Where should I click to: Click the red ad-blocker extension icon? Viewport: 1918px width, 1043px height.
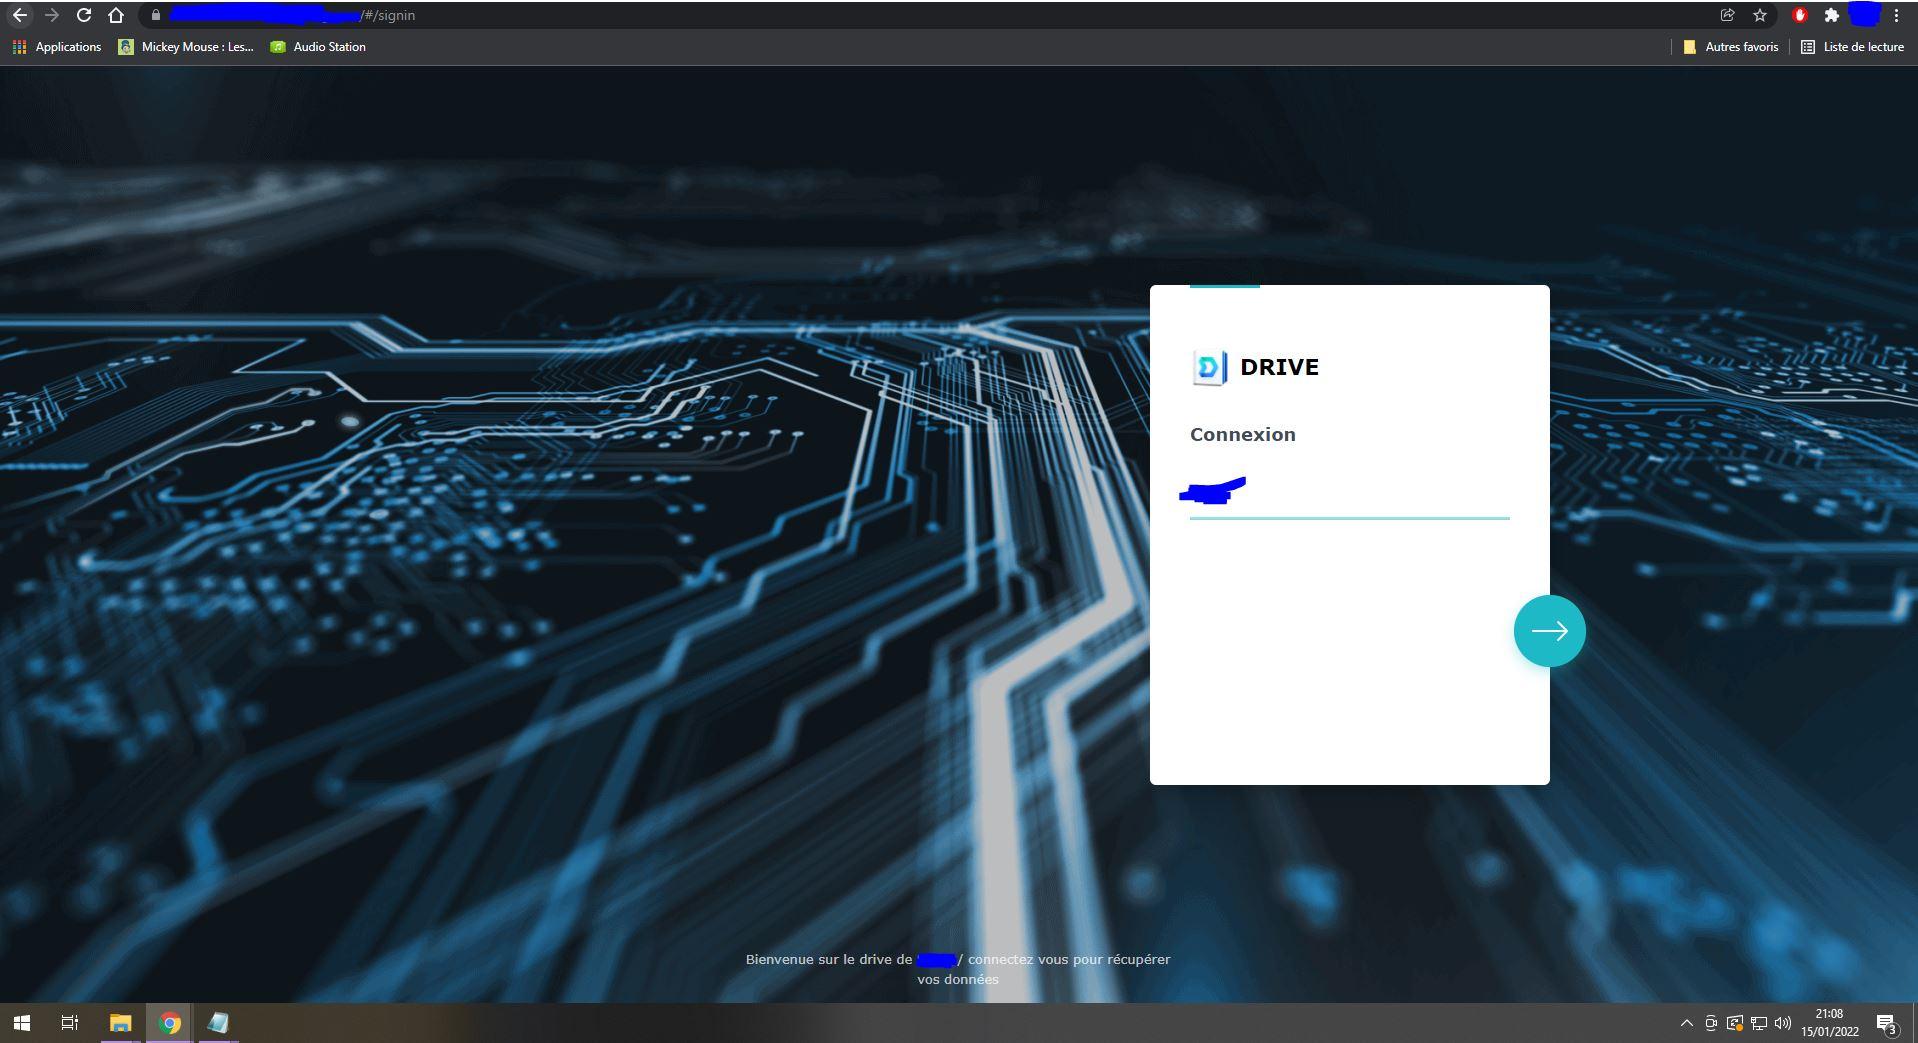pyautogui.click(x=1800, y=15)
